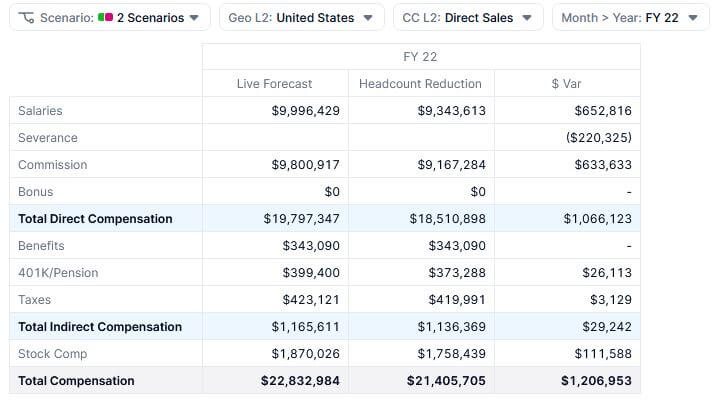Click the Severance row label
The height and width of the screenshot is (405, 714).
tap(47, 138)
